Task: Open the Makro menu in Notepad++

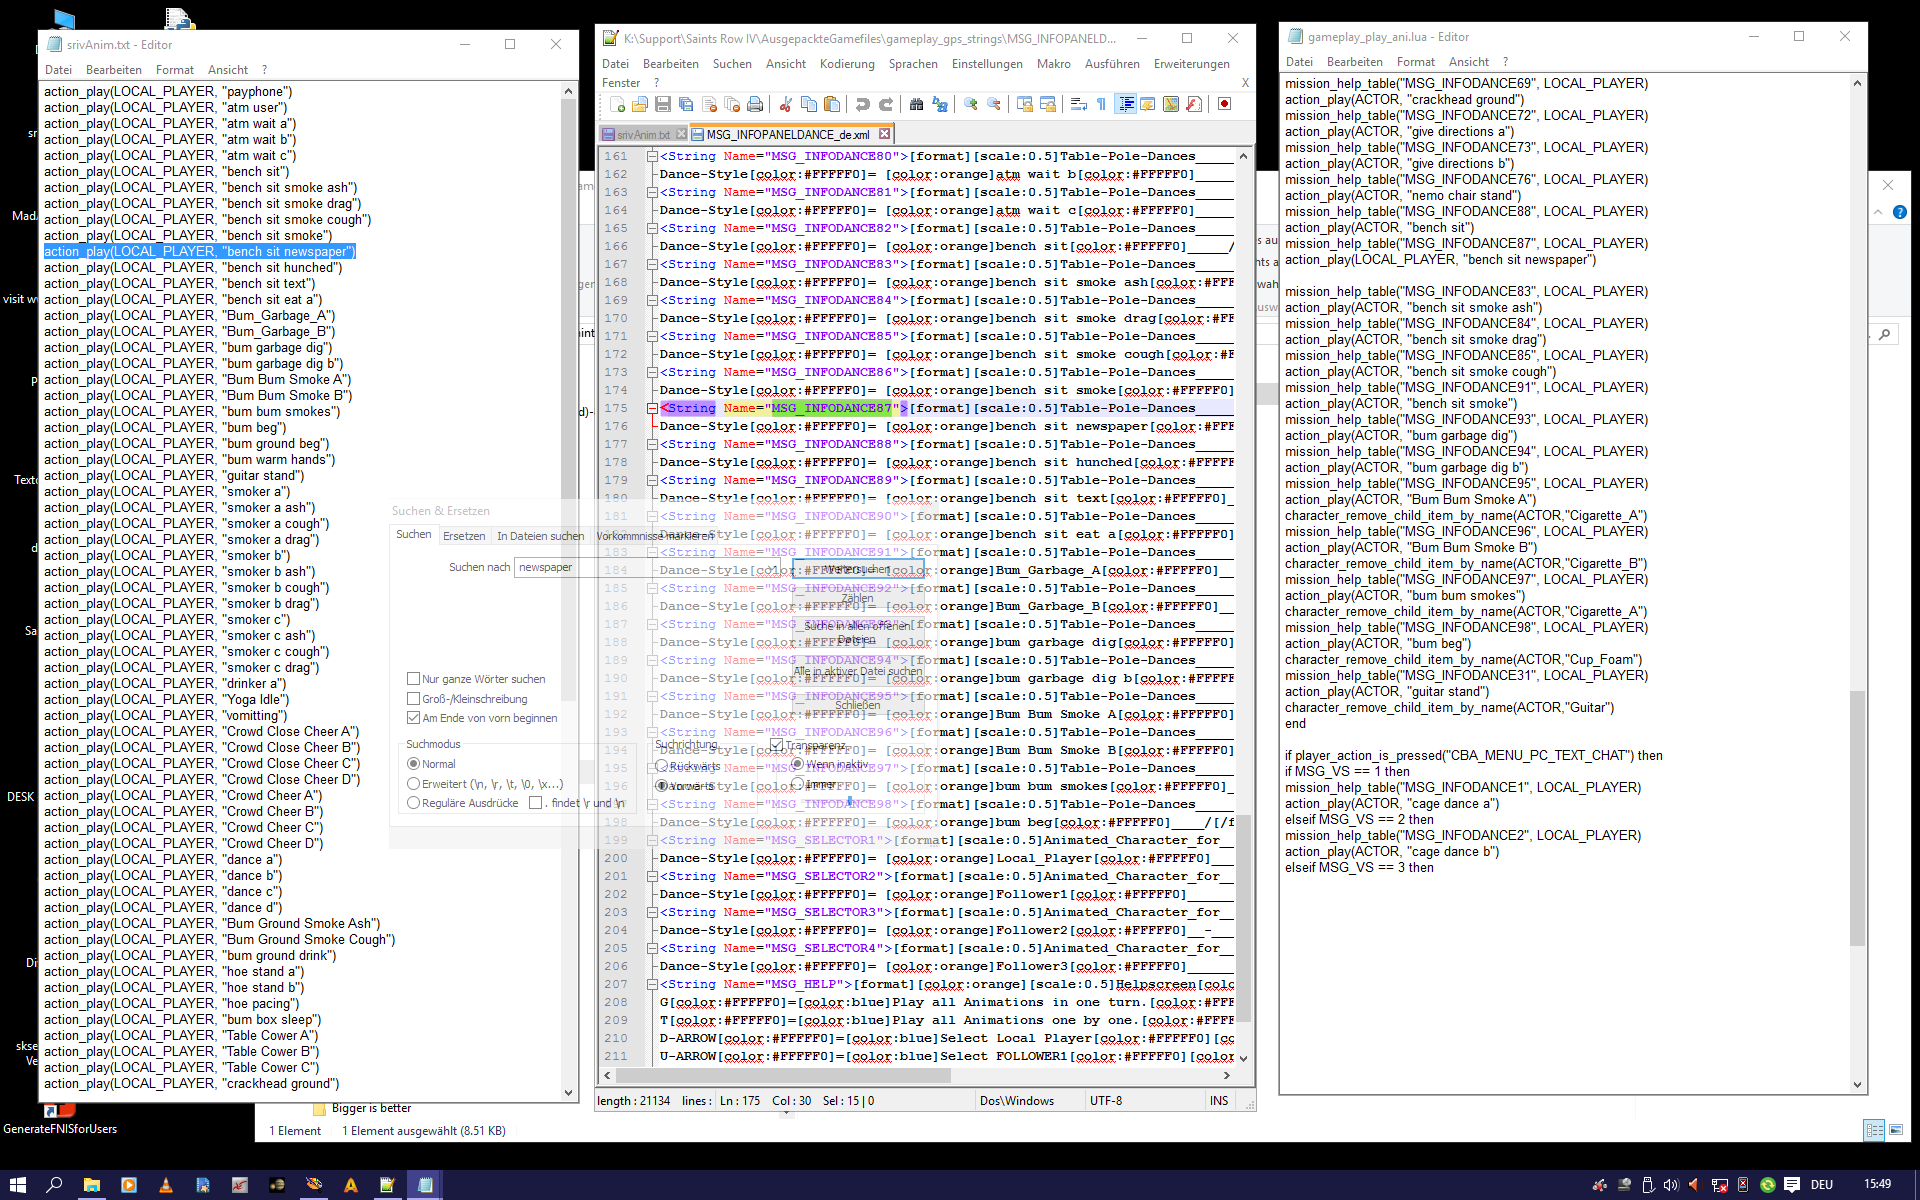Action: (x=1053, y=64)
